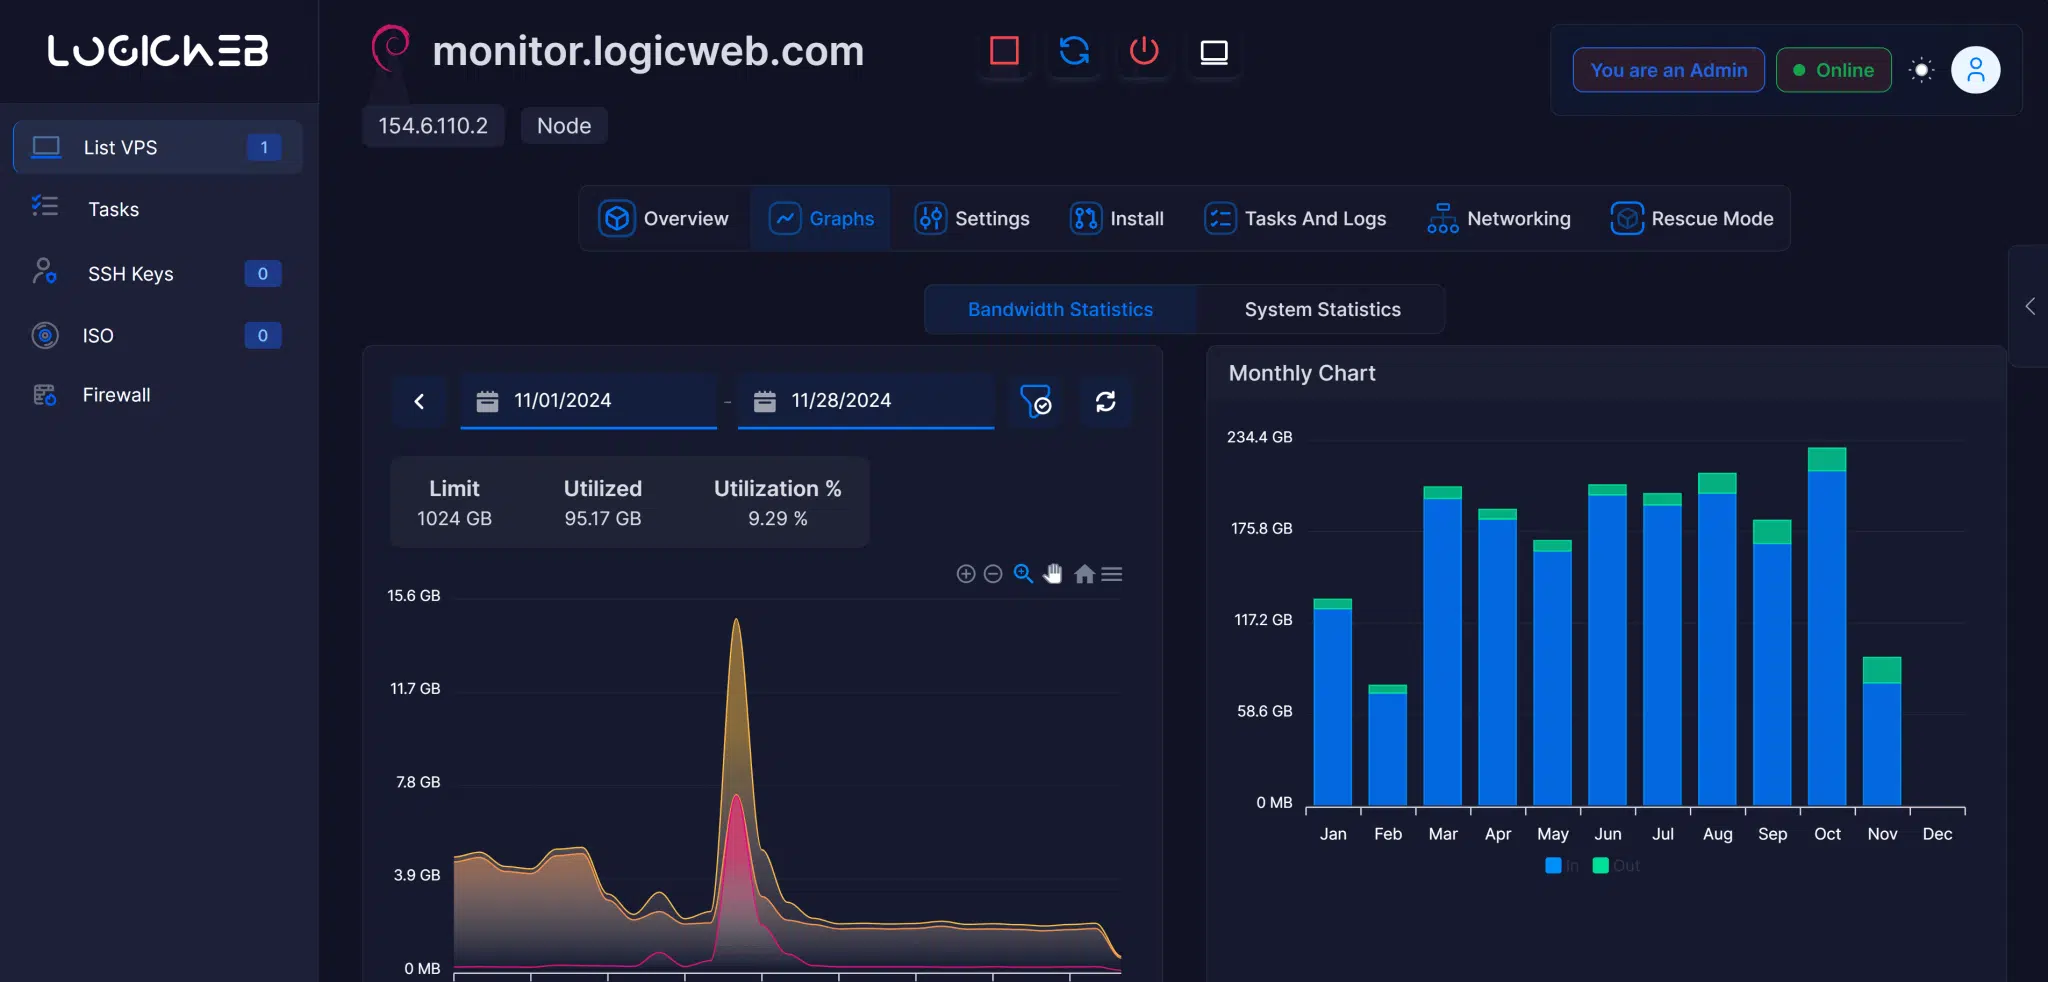Screen dimensions: 2048x982
Task: Select the System Statistics tab
Action: pyautogui.click(x=1322, y=309)
